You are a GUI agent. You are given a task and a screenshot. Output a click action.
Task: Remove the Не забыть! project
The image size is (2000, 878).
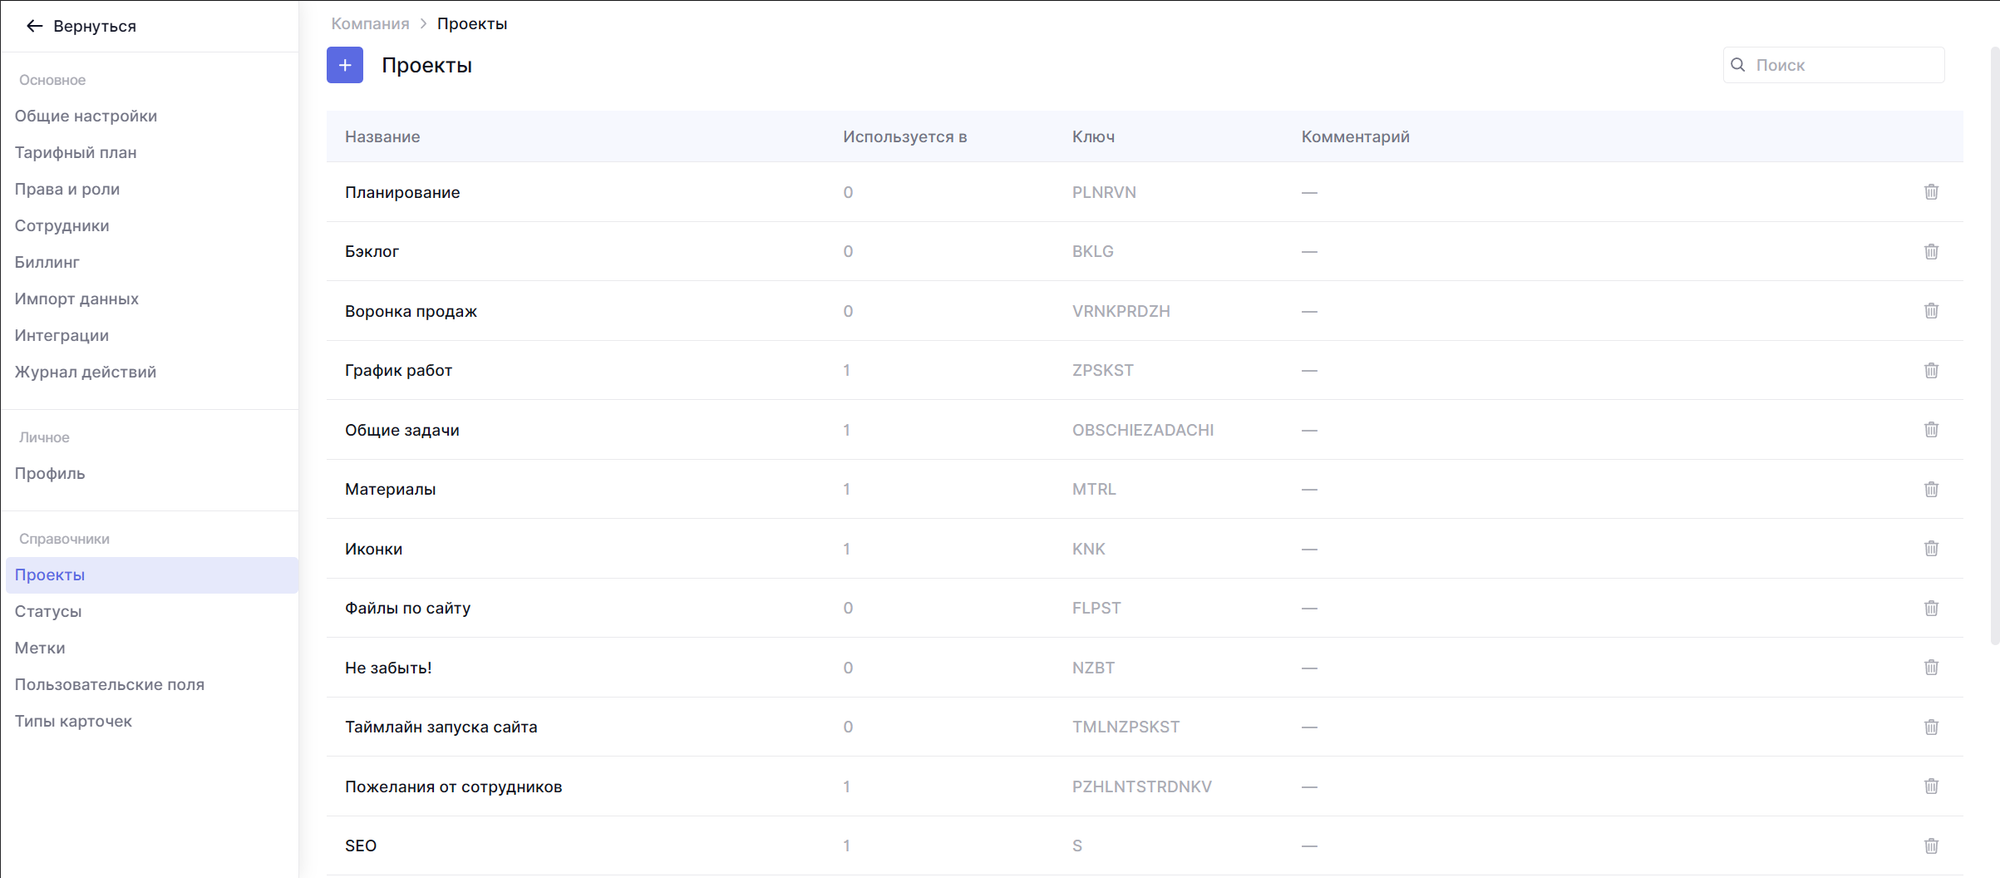pyautogui.click(x=1931, y=667)
